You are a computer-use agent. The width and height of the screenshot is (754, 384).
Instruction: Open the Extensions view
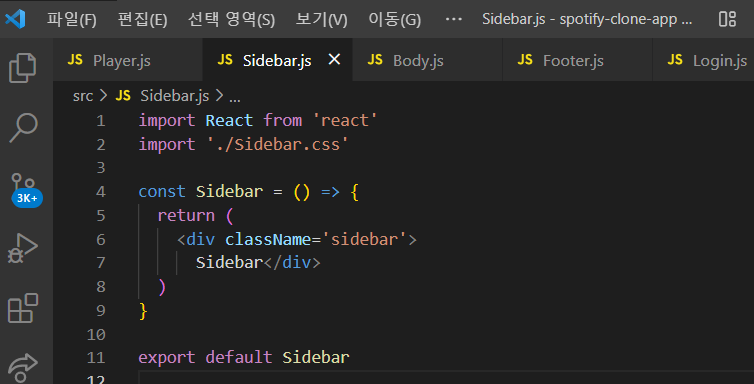pyautogui.click(x=23, y=308)
